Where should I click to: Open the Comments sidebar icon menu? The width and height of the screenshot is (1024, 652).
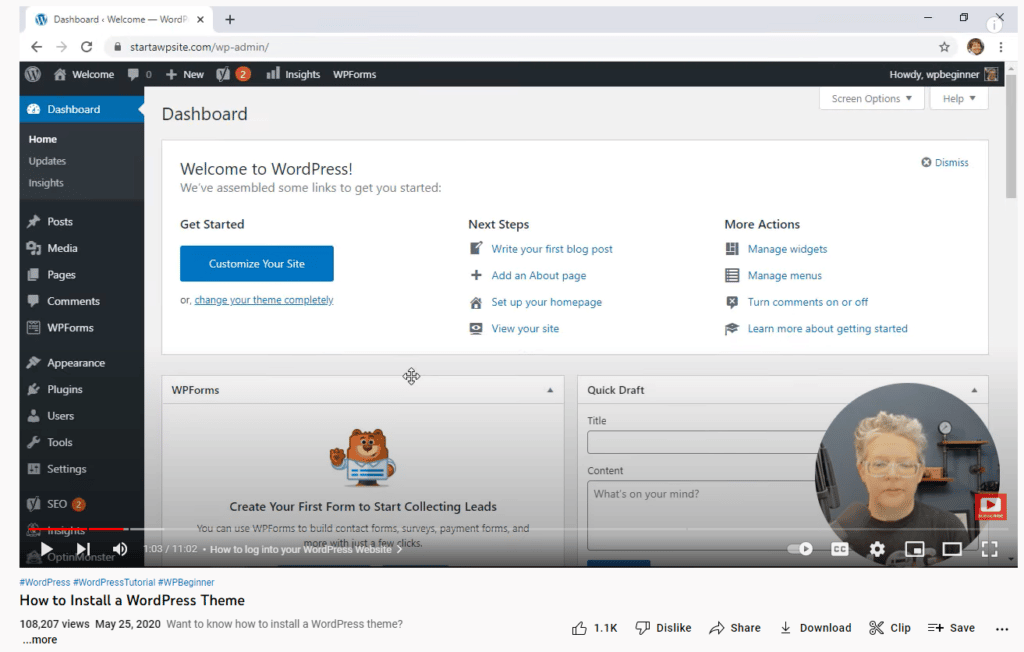[x=33, y=301]
